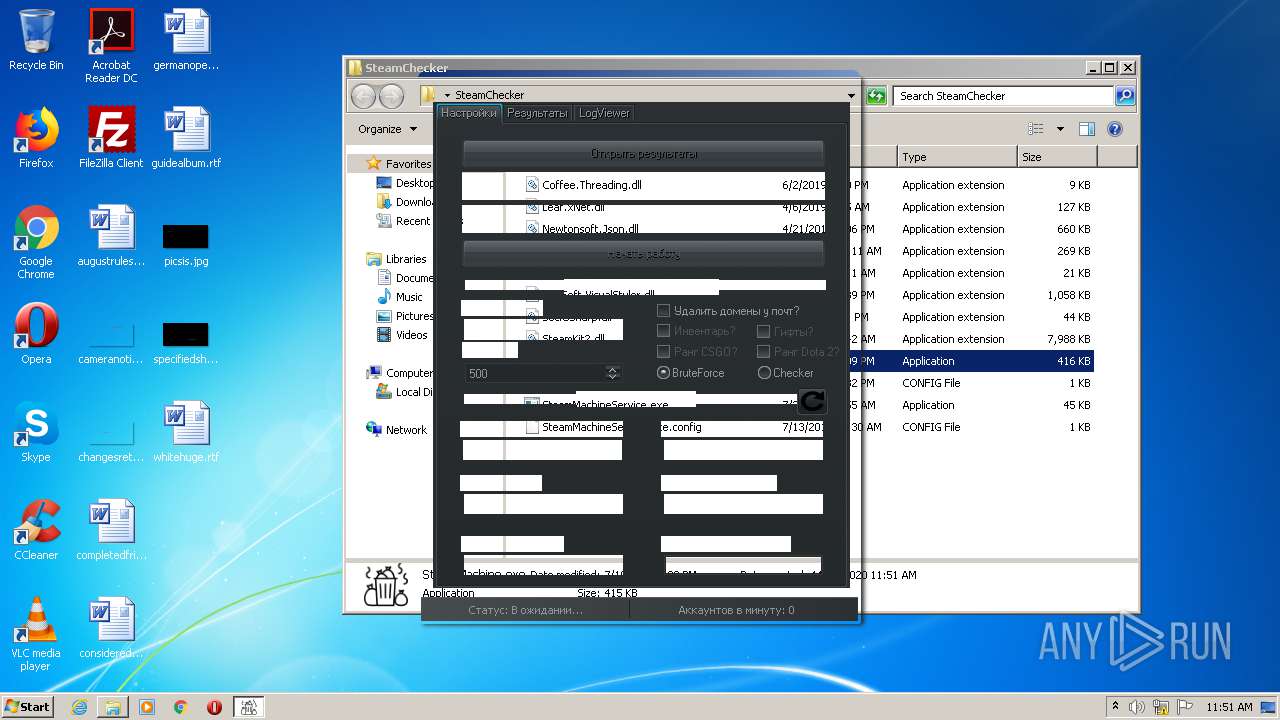Click the Открыть результаты button
The height and width of the screenshot is (720, 1280).
[643, 154]
